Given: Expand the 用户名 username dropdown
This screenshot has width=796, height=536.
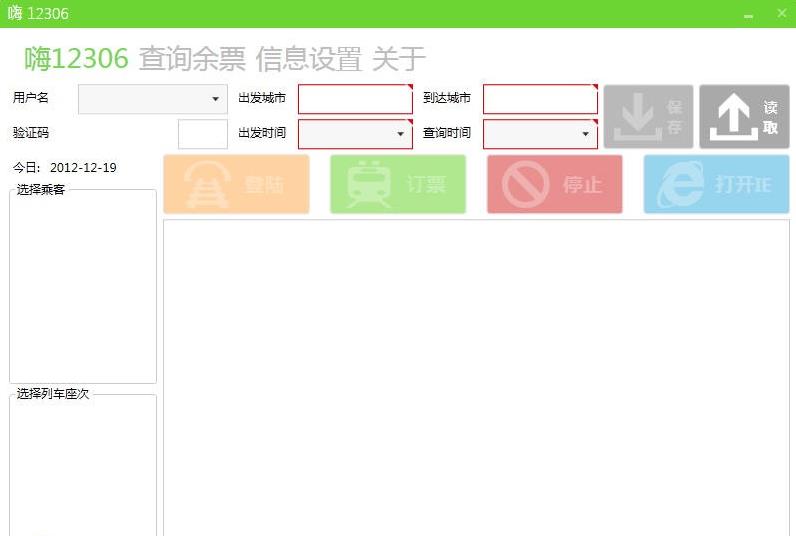Looking at the screenshot, I should tap(215, 99).
